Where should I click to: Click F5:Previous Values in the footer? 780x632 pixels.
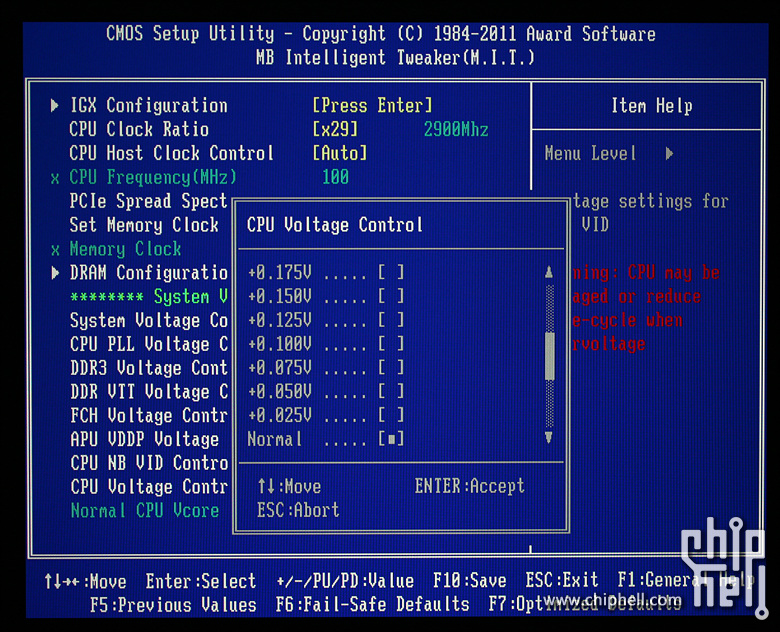[x=173, y=605]
